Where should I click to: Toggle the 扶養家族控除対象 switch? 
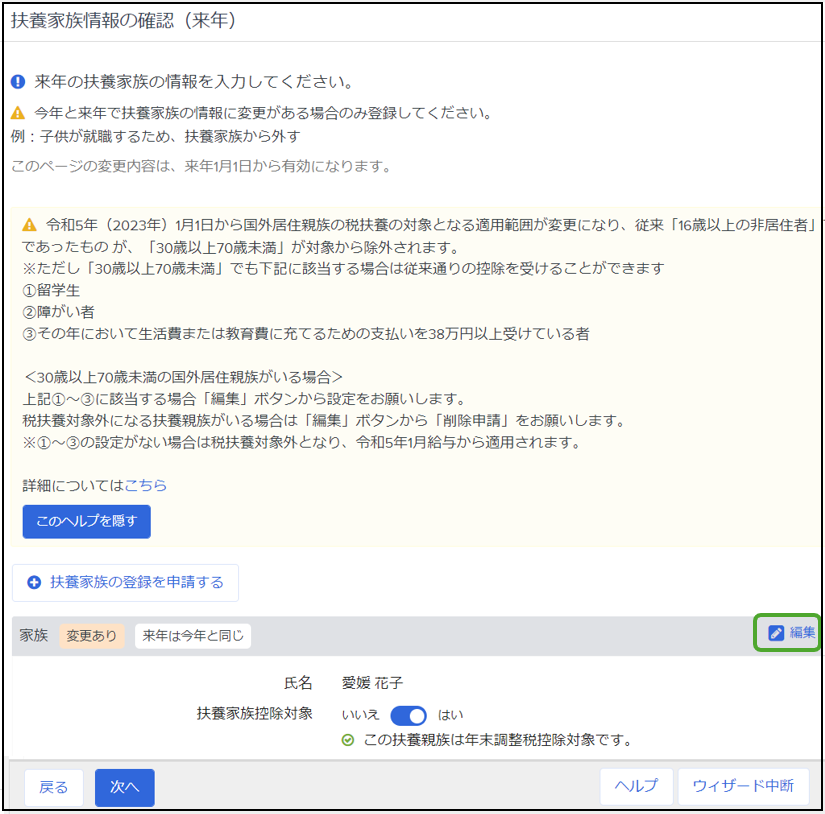[408, 716]
